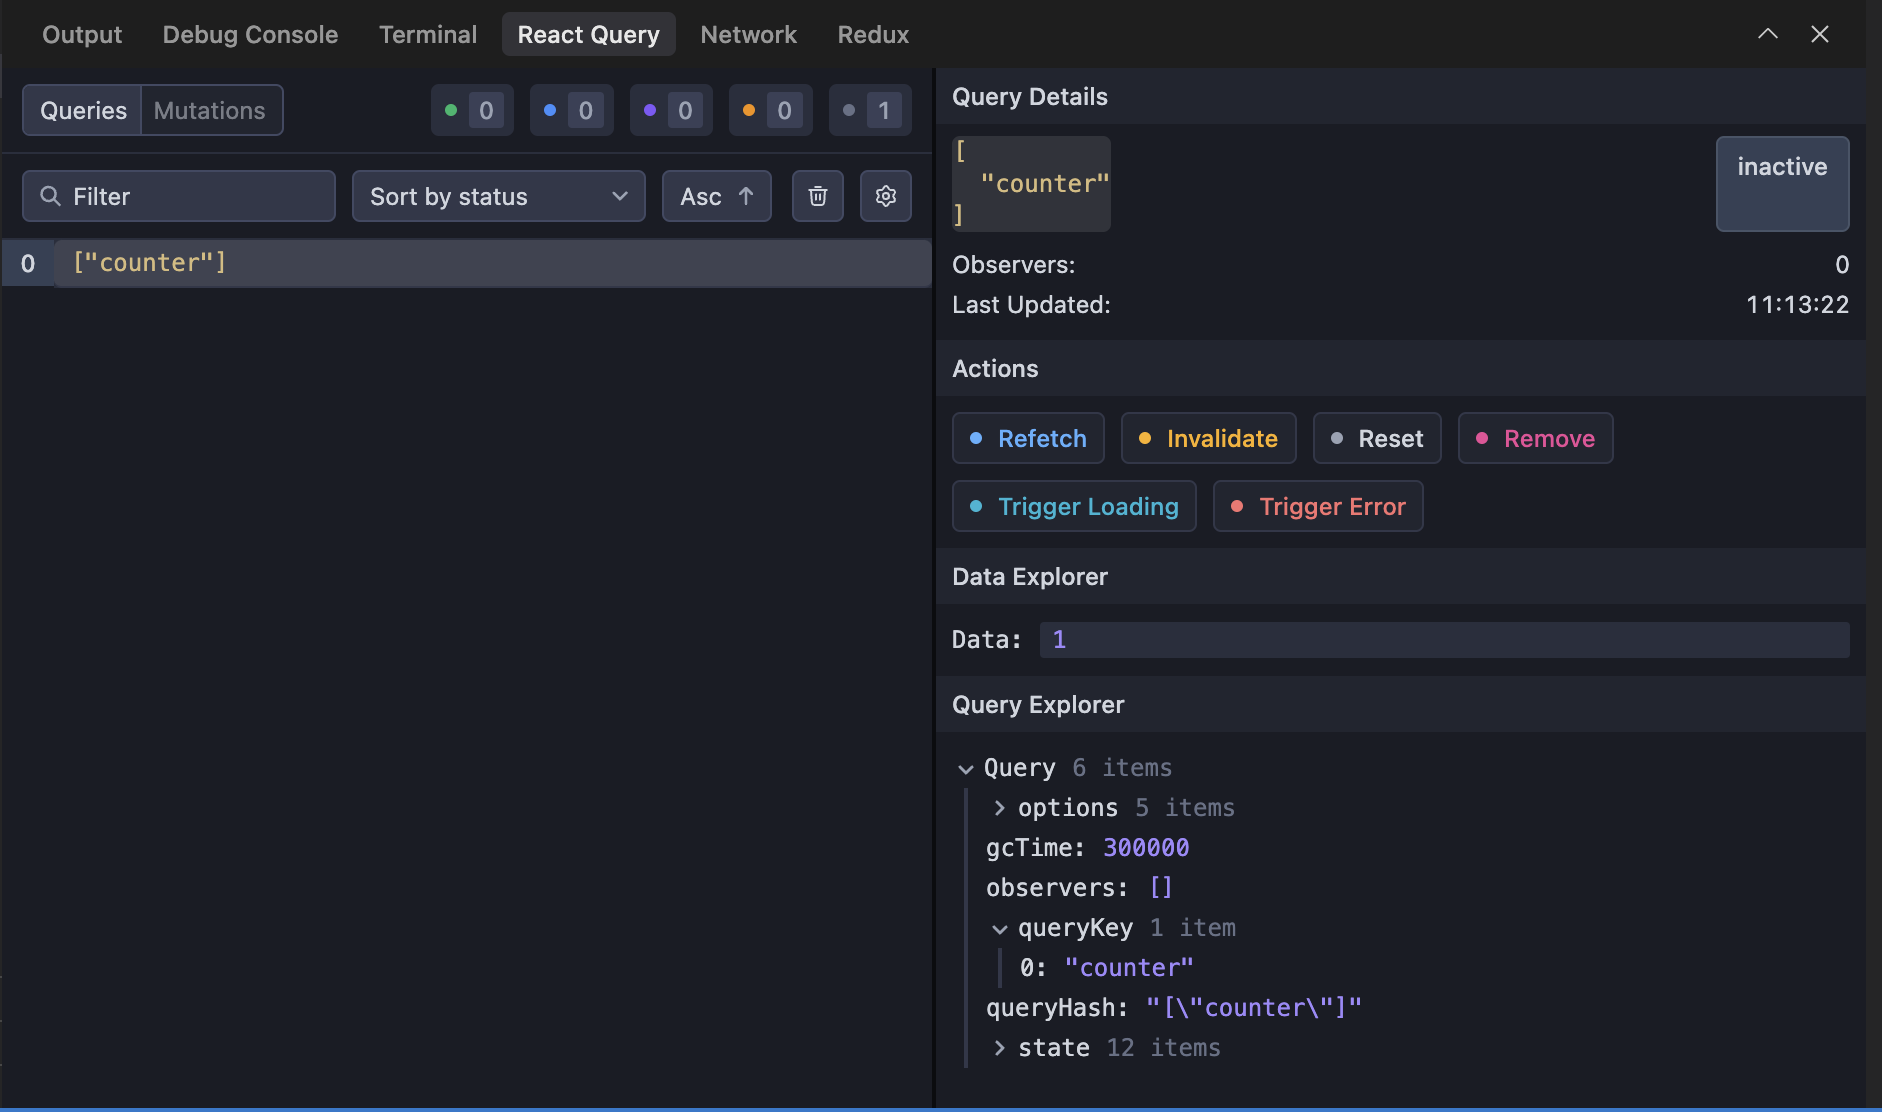This screenshot has height=1112, width=1882.
Task: Click the trash icon to clear query cache
Action: pos(817,196)
